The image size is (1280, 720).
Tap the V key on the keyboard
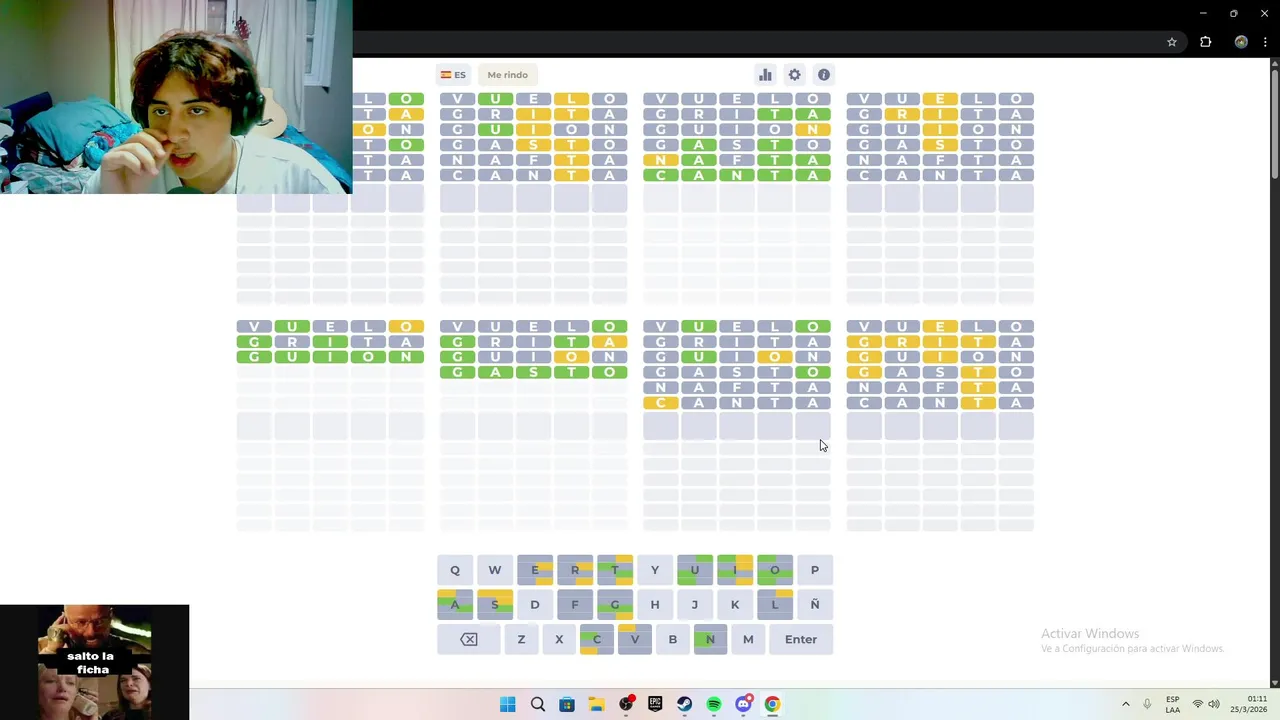635,639
